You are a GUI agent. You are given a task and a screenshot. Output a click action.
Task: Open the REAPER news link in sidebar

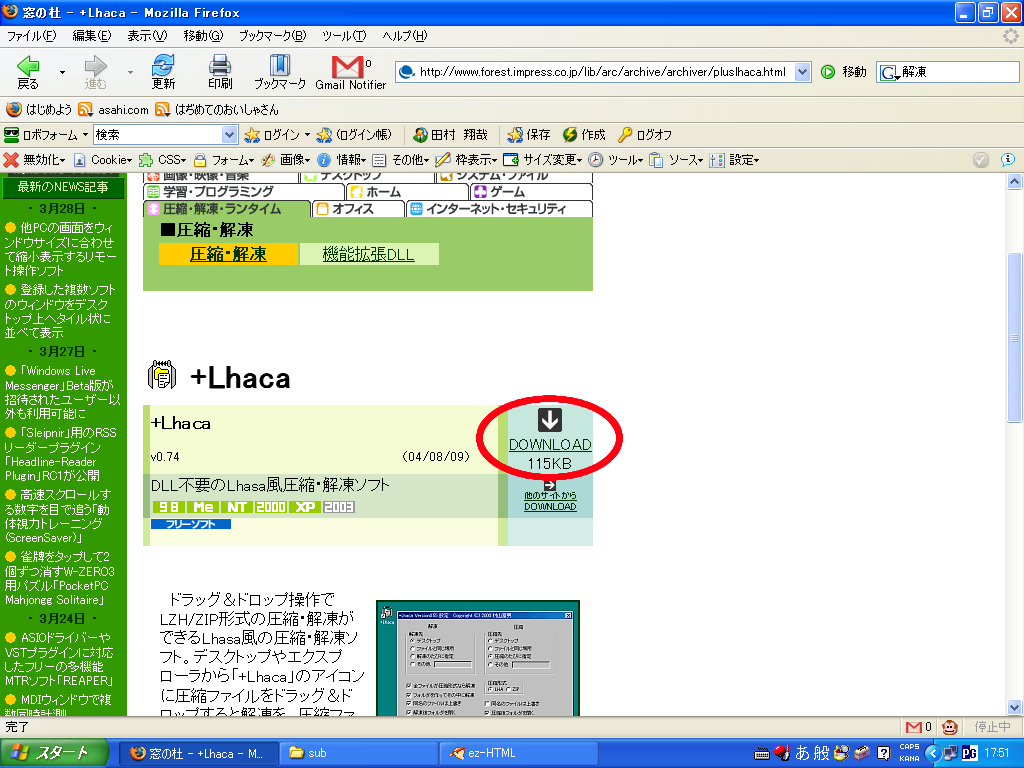coord(59,659)
